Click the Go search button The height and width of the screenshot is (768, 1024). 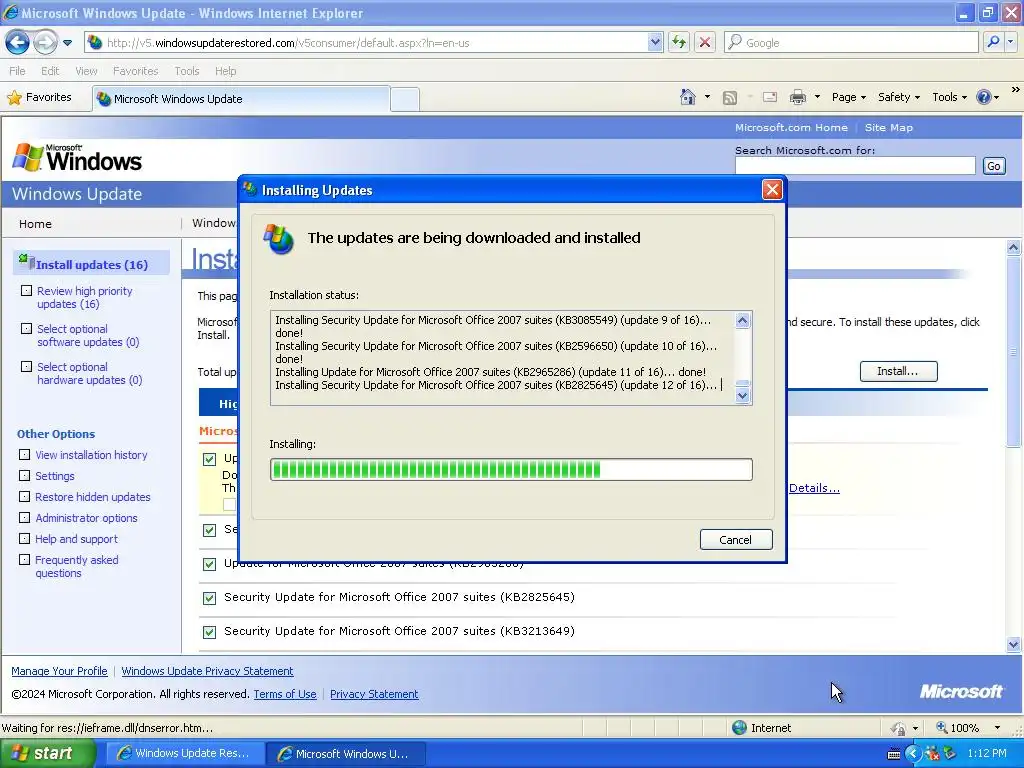(993, 166)
